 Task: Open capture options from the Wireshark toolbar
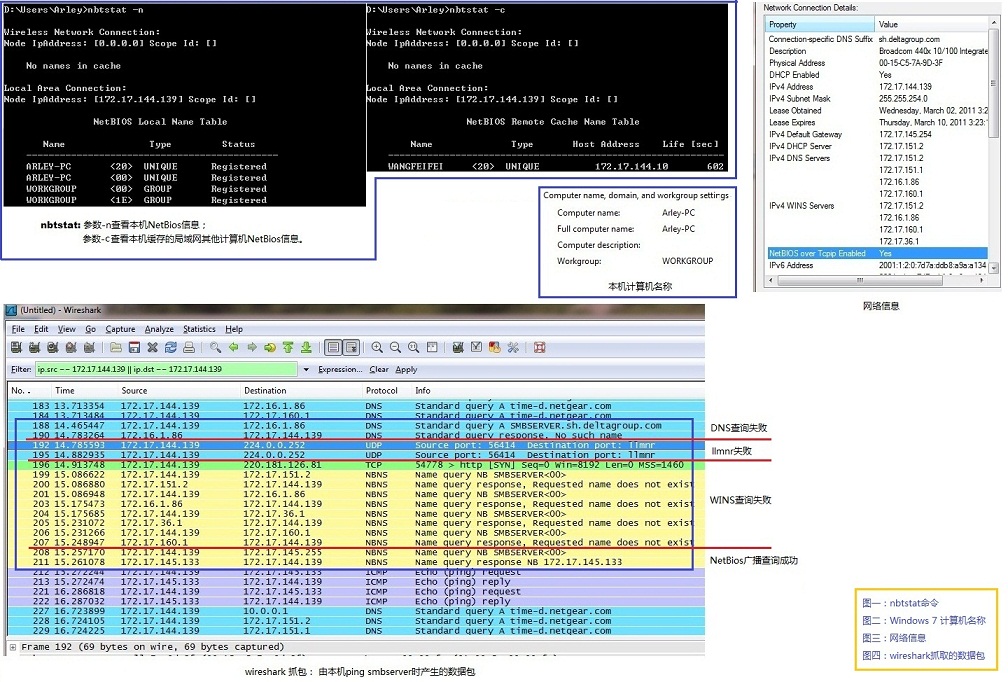35,348
